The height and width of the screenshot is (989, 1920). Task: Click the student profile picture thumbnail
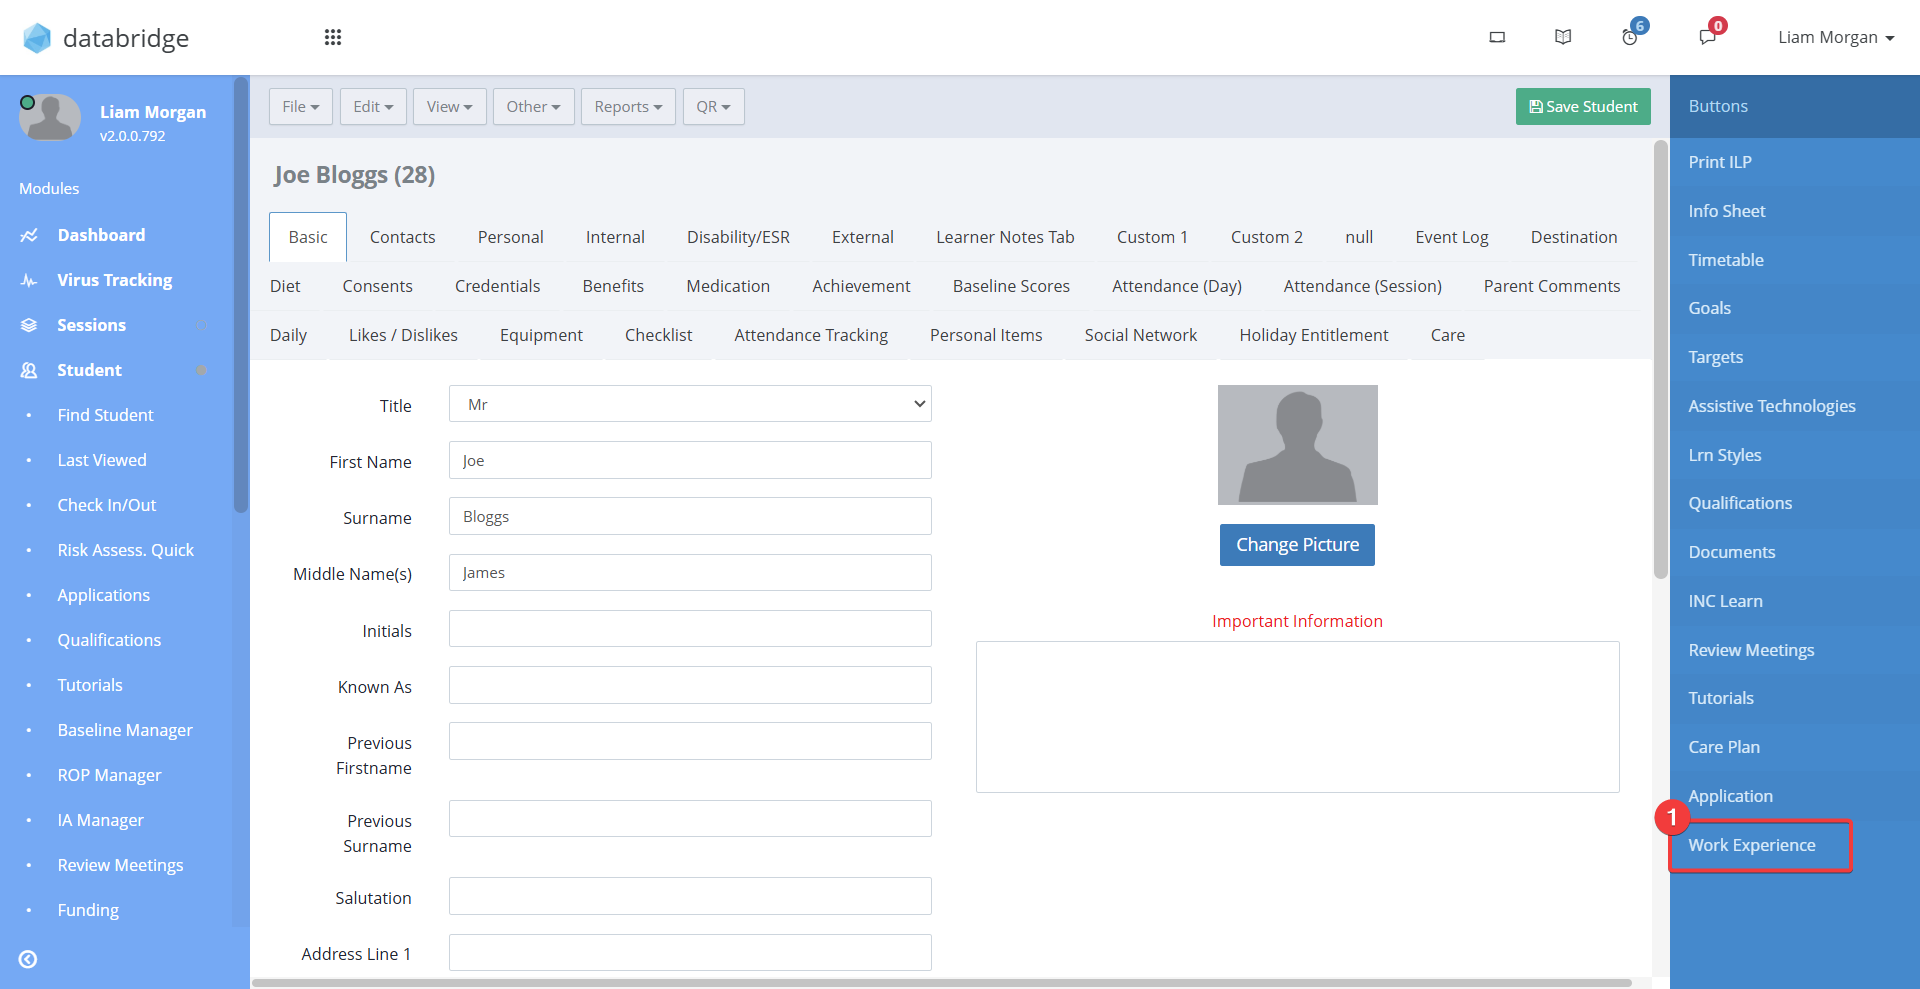1297,445
